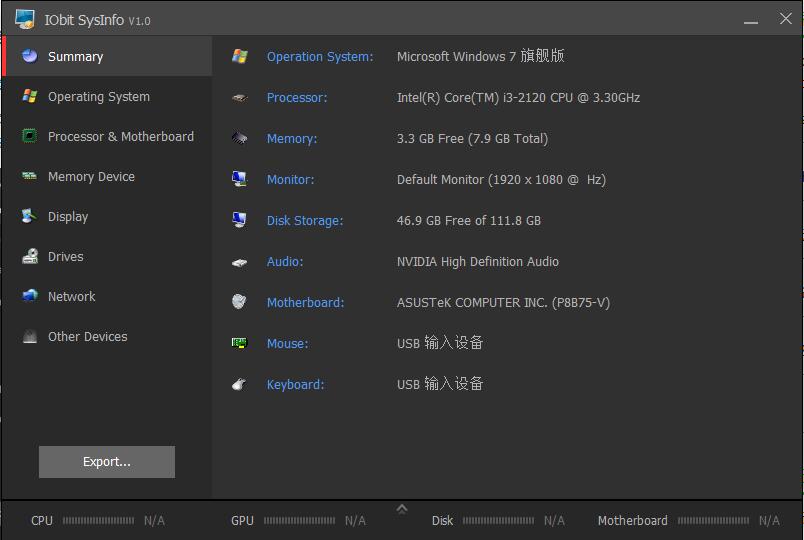The height and width of the screenshot is (540, 804).
Task: Click the monitor icon beside Monitor row
Action: click(x=239, y=179)
